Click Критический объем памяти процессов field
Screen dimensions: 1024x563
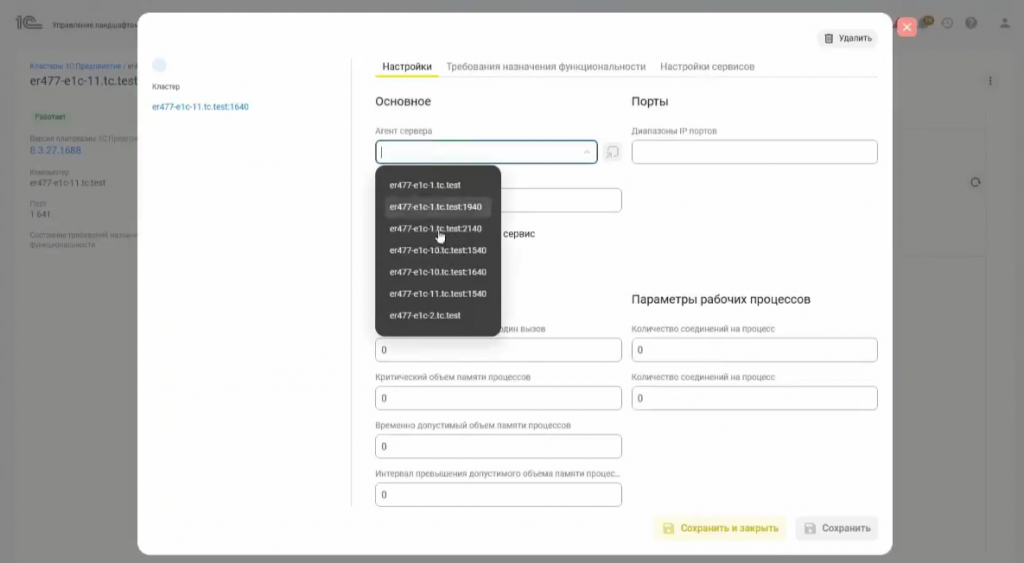click(x=498, y=398)
